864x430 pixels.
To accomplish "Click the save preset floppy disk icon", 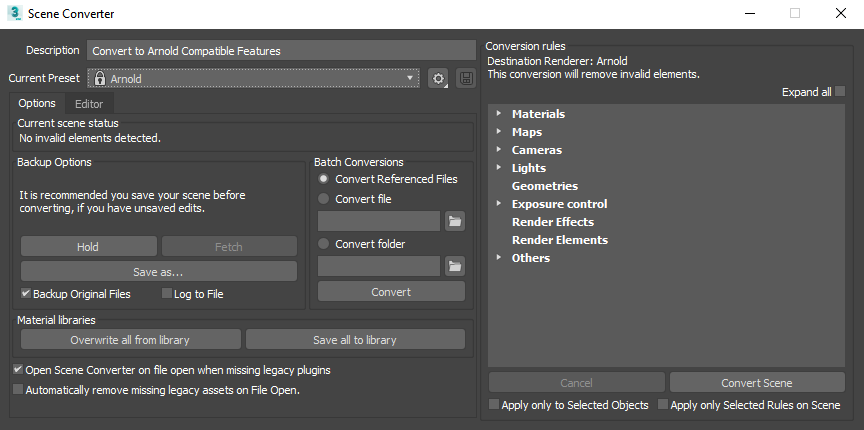I will point(465,78).
